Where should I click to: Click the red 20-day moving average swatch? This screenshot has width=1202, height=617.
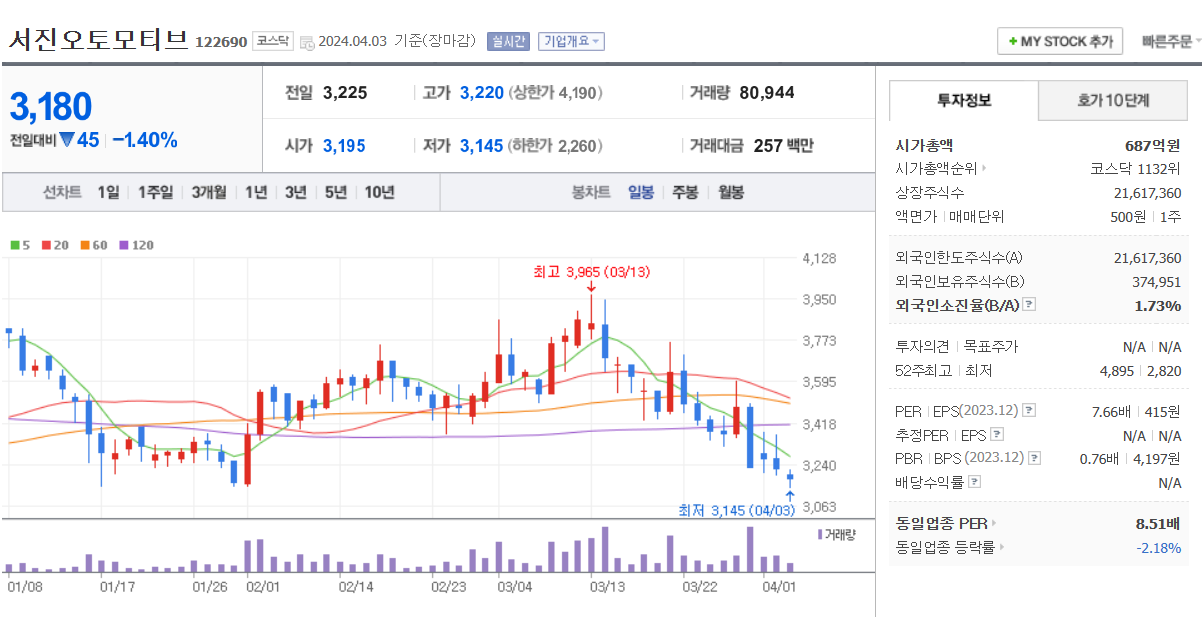(x=46, y=245)
